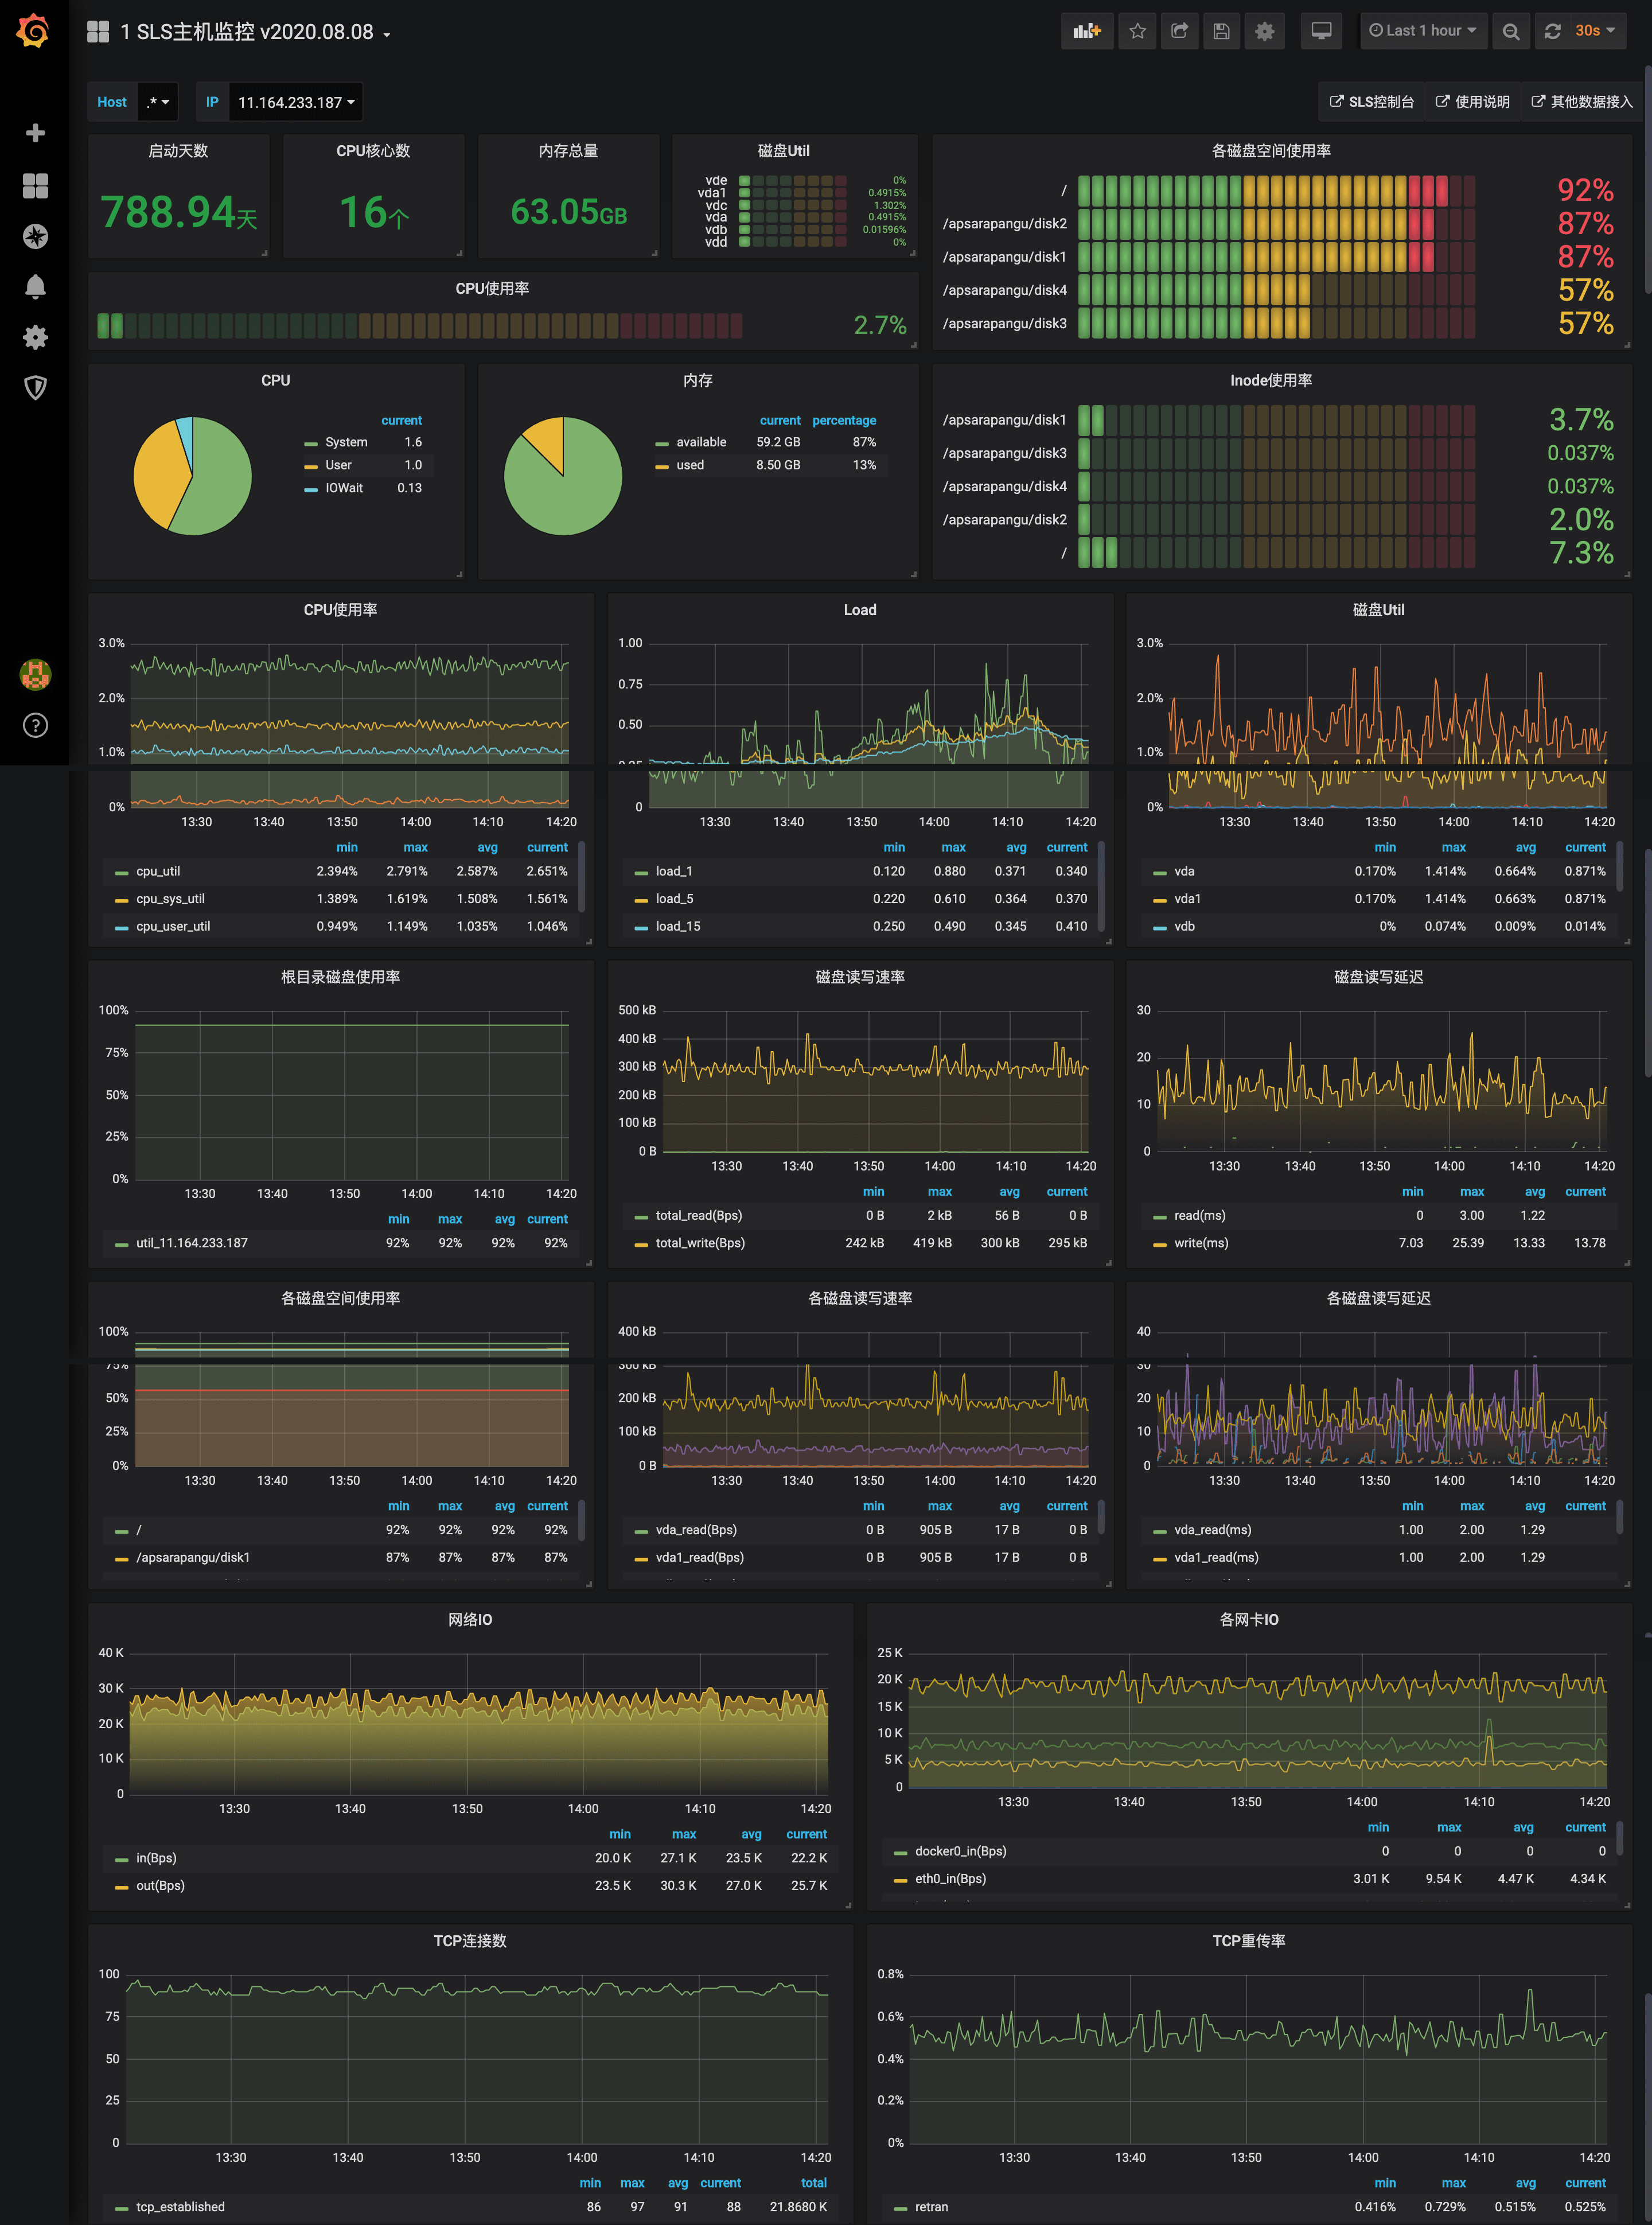The width and height of the screenshot is (1652, 2225).
Task: Open the SLS控制台 link
Action: (x=1371, y=102)
